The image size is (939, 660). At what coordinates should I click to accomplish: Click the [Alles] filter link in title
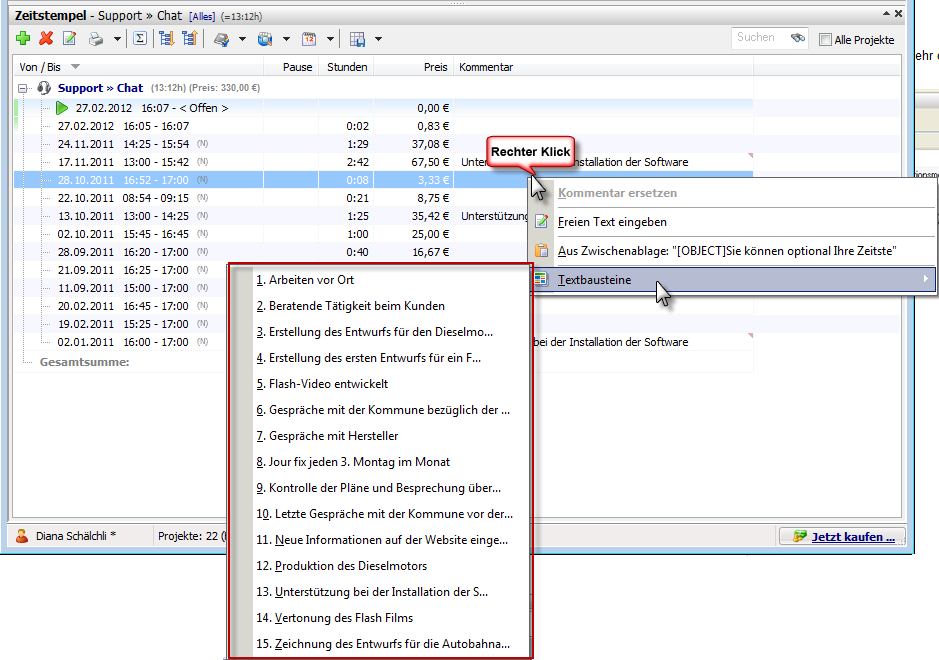pyautogui.click(x=202, y=17)
